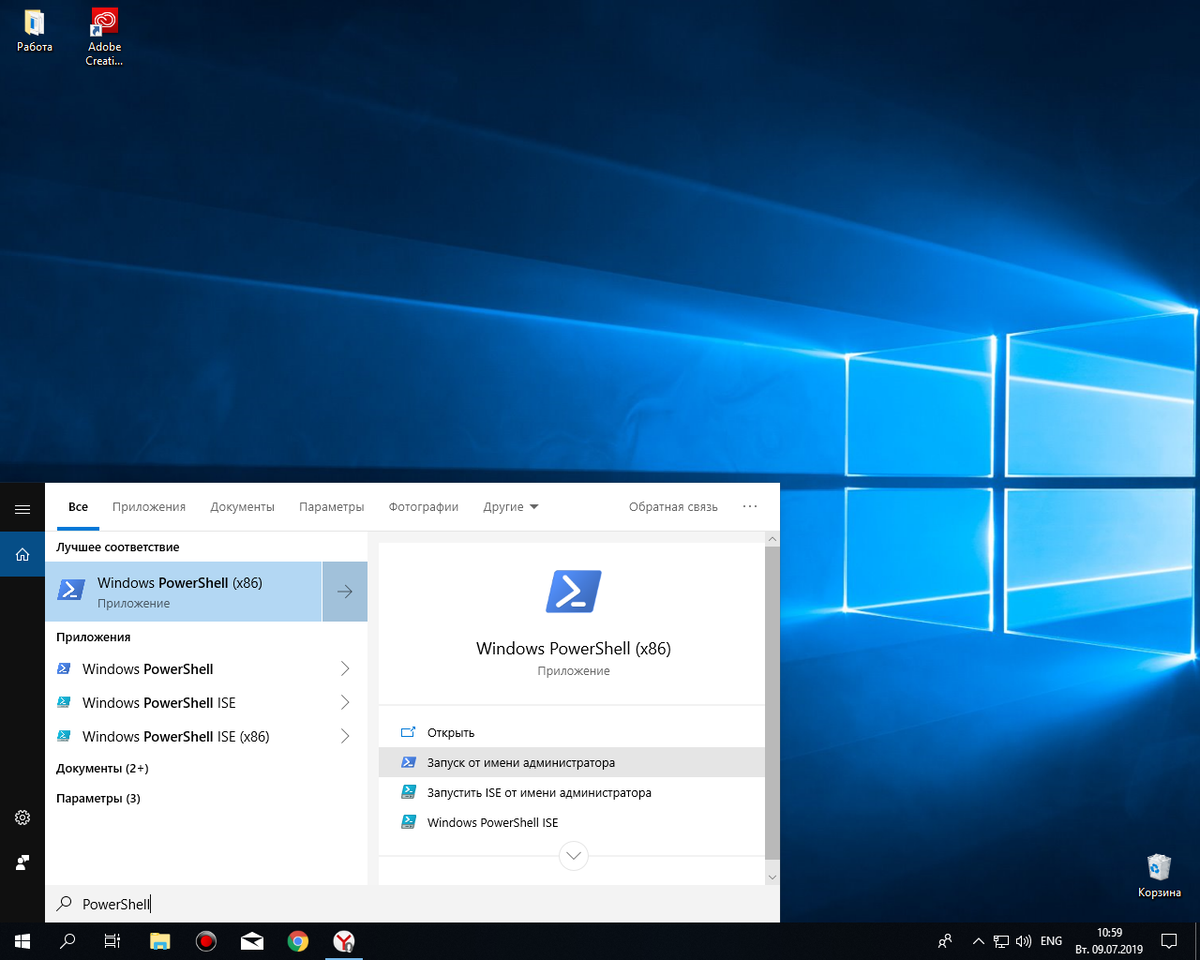Open Task View on the taskbar
This screenshot has height=960, width=1200.
point(113,941)
